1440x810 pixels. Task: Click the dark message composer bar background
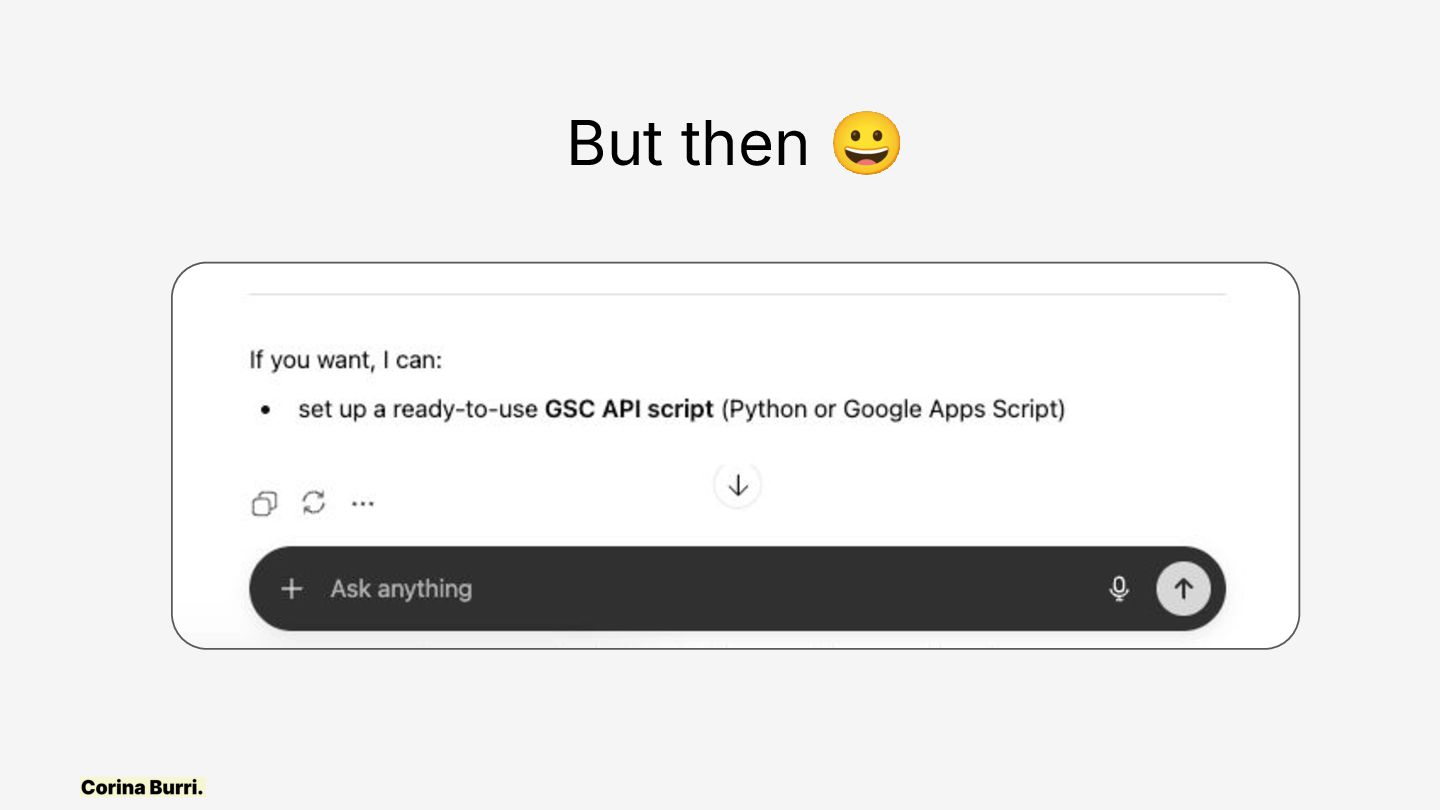click(800, 612)
